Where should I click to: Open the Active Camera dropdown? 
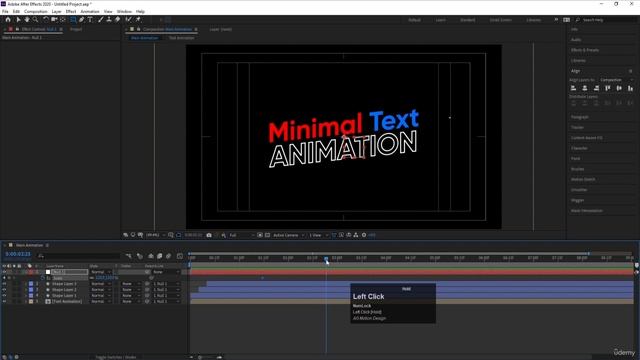(x=289, y=235)
